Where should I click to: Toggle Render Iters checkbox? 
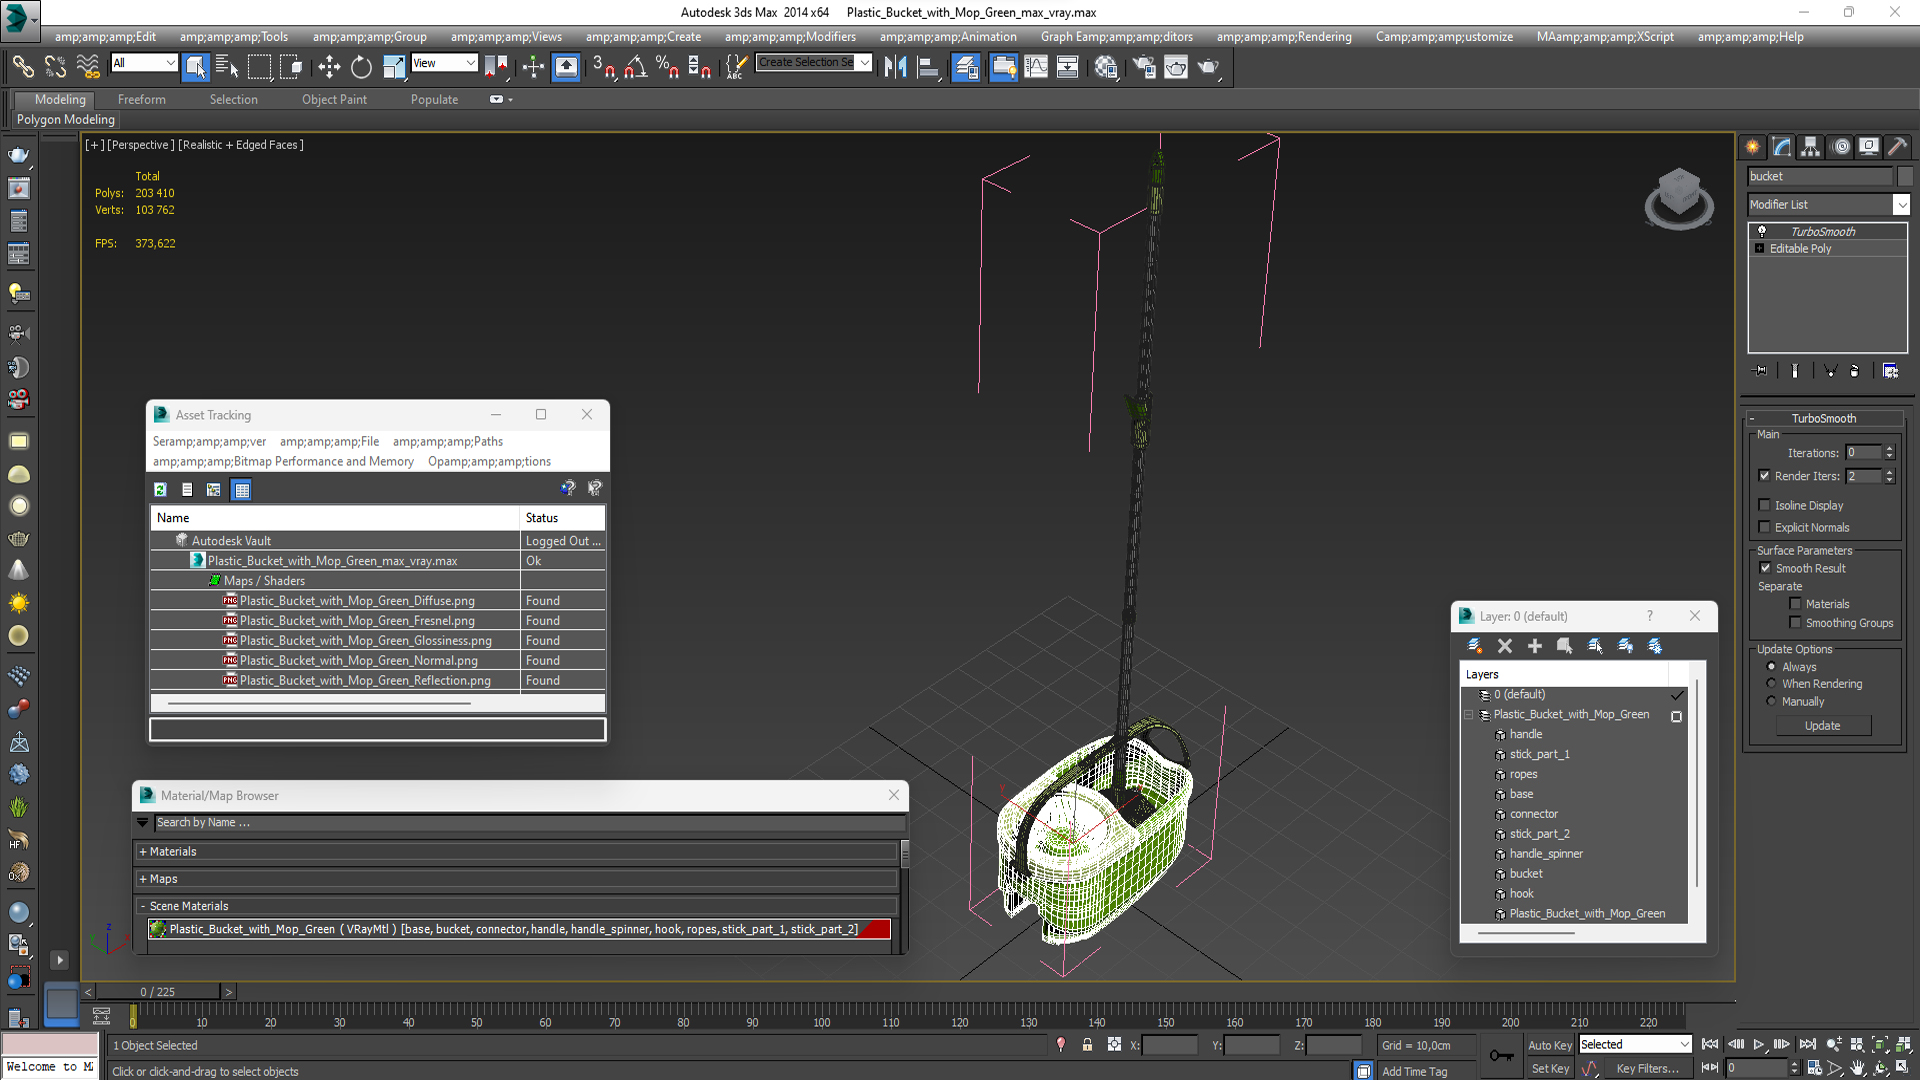1764,476
